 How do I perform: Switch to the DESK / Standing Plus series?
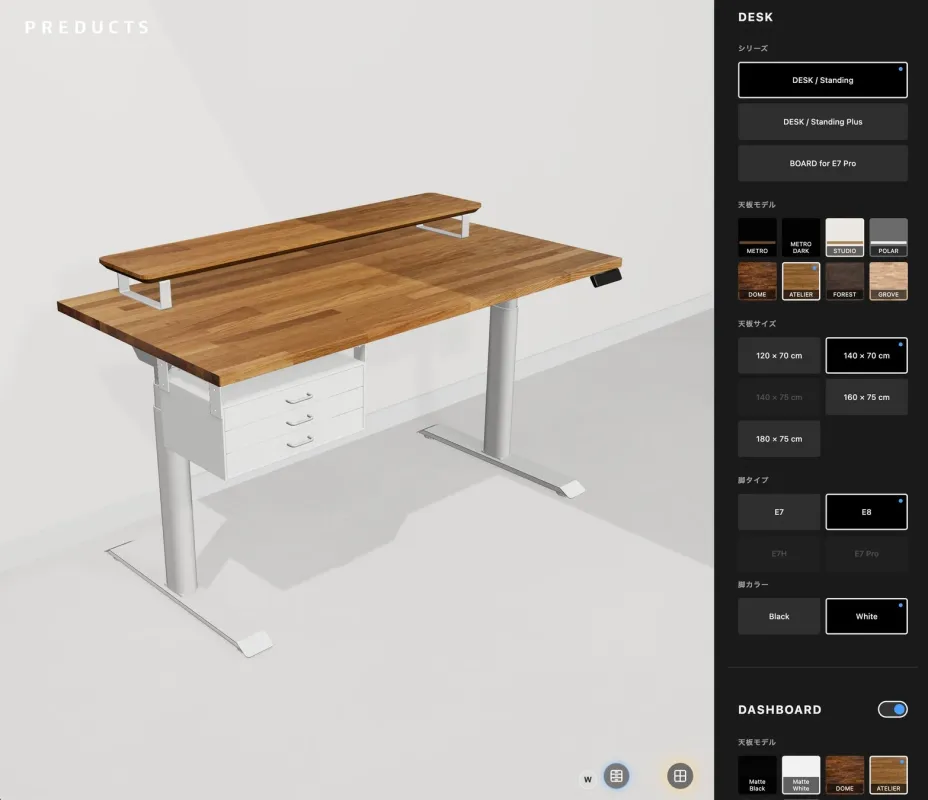point(822,122)
